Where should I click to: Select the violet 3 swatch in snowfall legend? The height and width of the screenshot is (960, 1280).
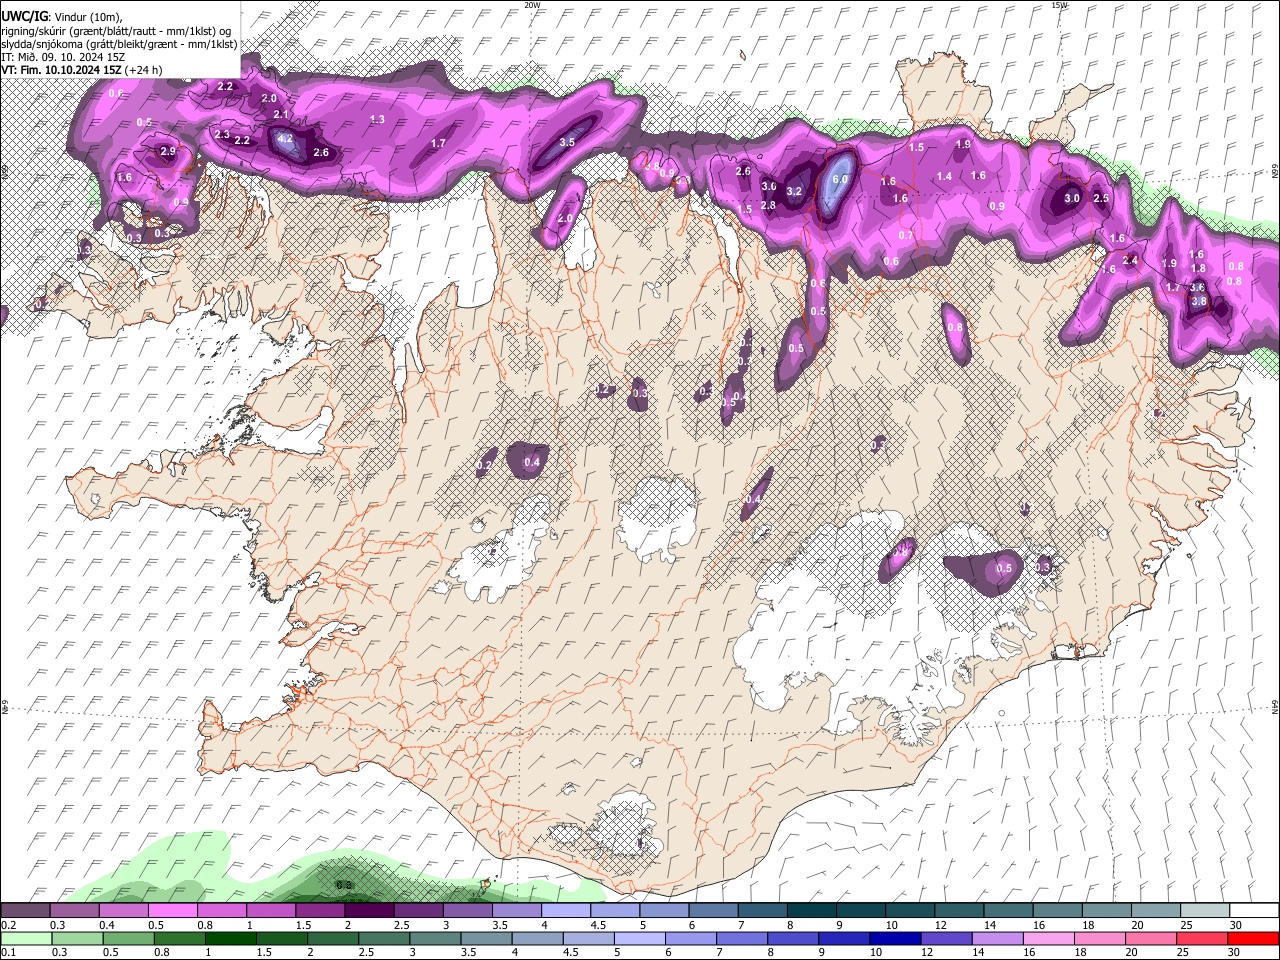click(x=468, y=910)
